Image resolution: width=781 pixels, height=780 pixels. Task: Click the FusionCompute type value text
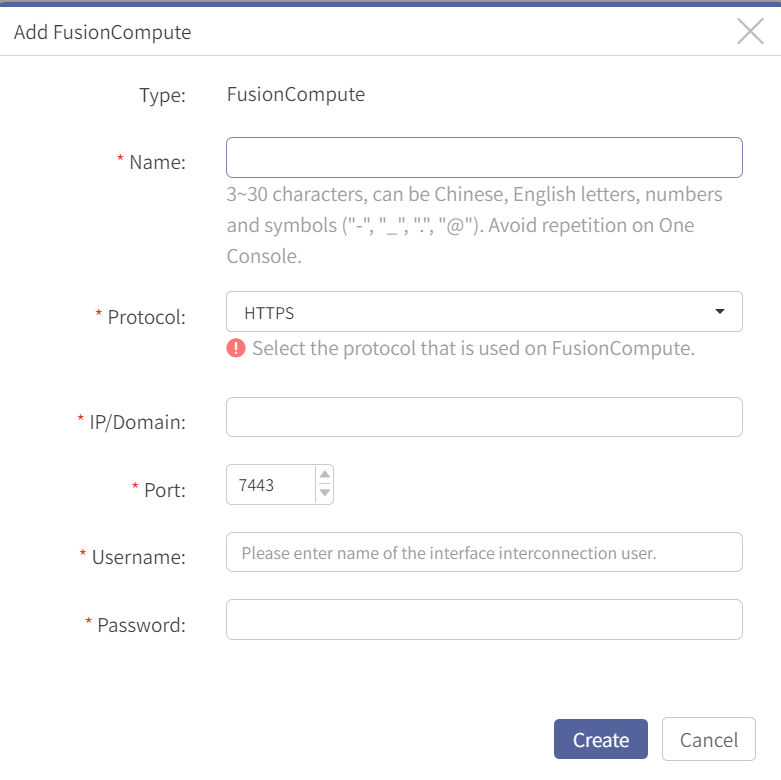pos(296,95)
